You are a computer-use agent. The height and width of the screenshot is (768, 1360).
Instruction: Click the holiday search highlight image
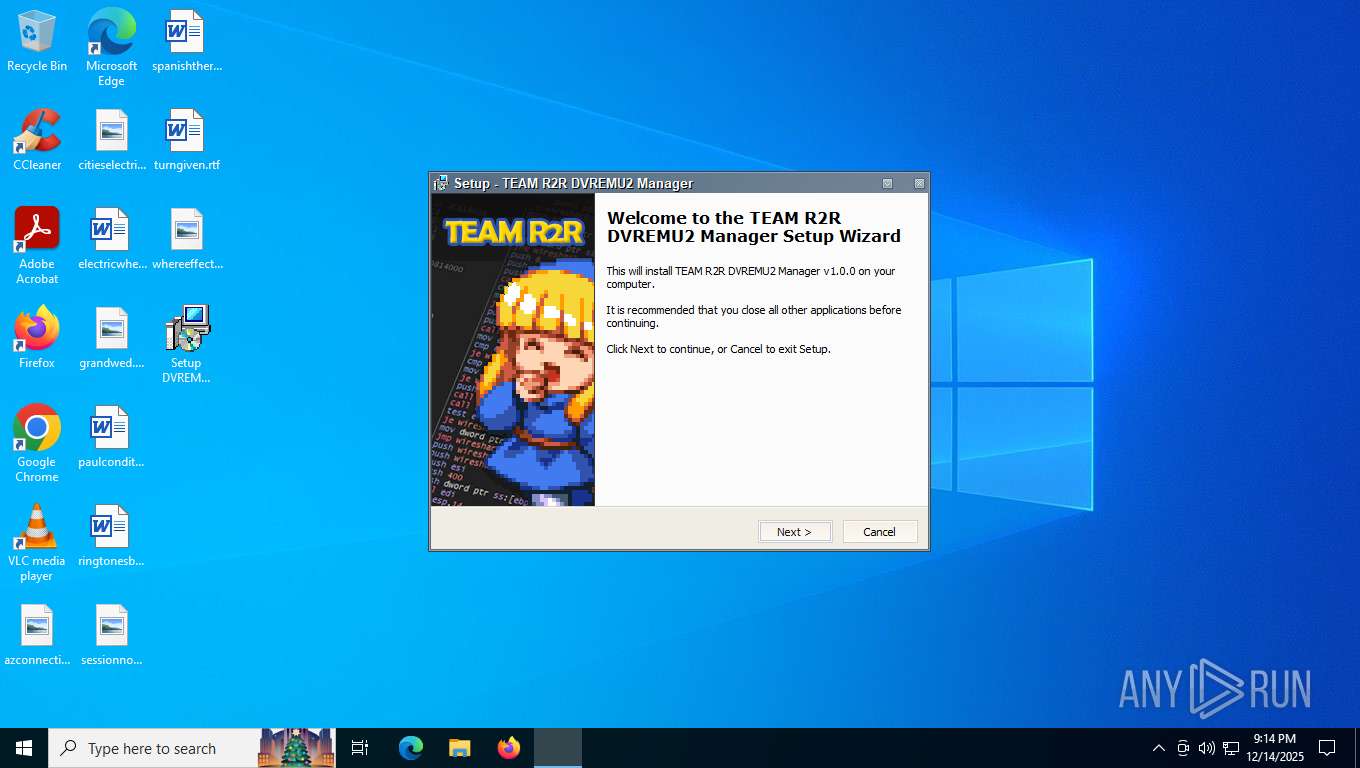pos(296,748)
